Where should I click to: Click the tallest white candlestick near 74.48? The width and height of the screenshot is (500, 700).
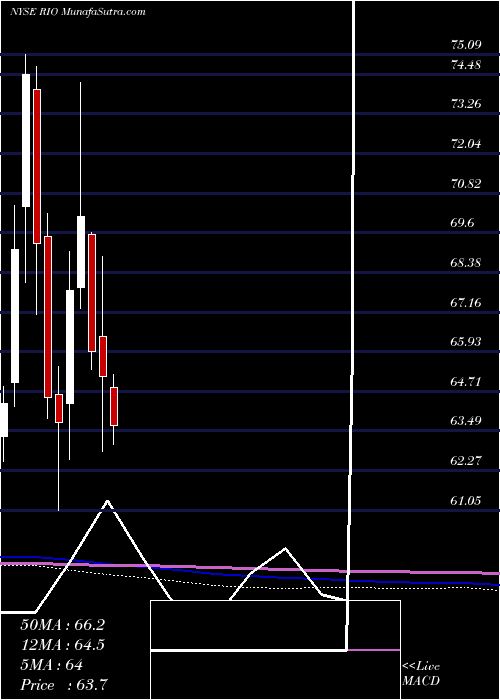(x=26, y=140)
